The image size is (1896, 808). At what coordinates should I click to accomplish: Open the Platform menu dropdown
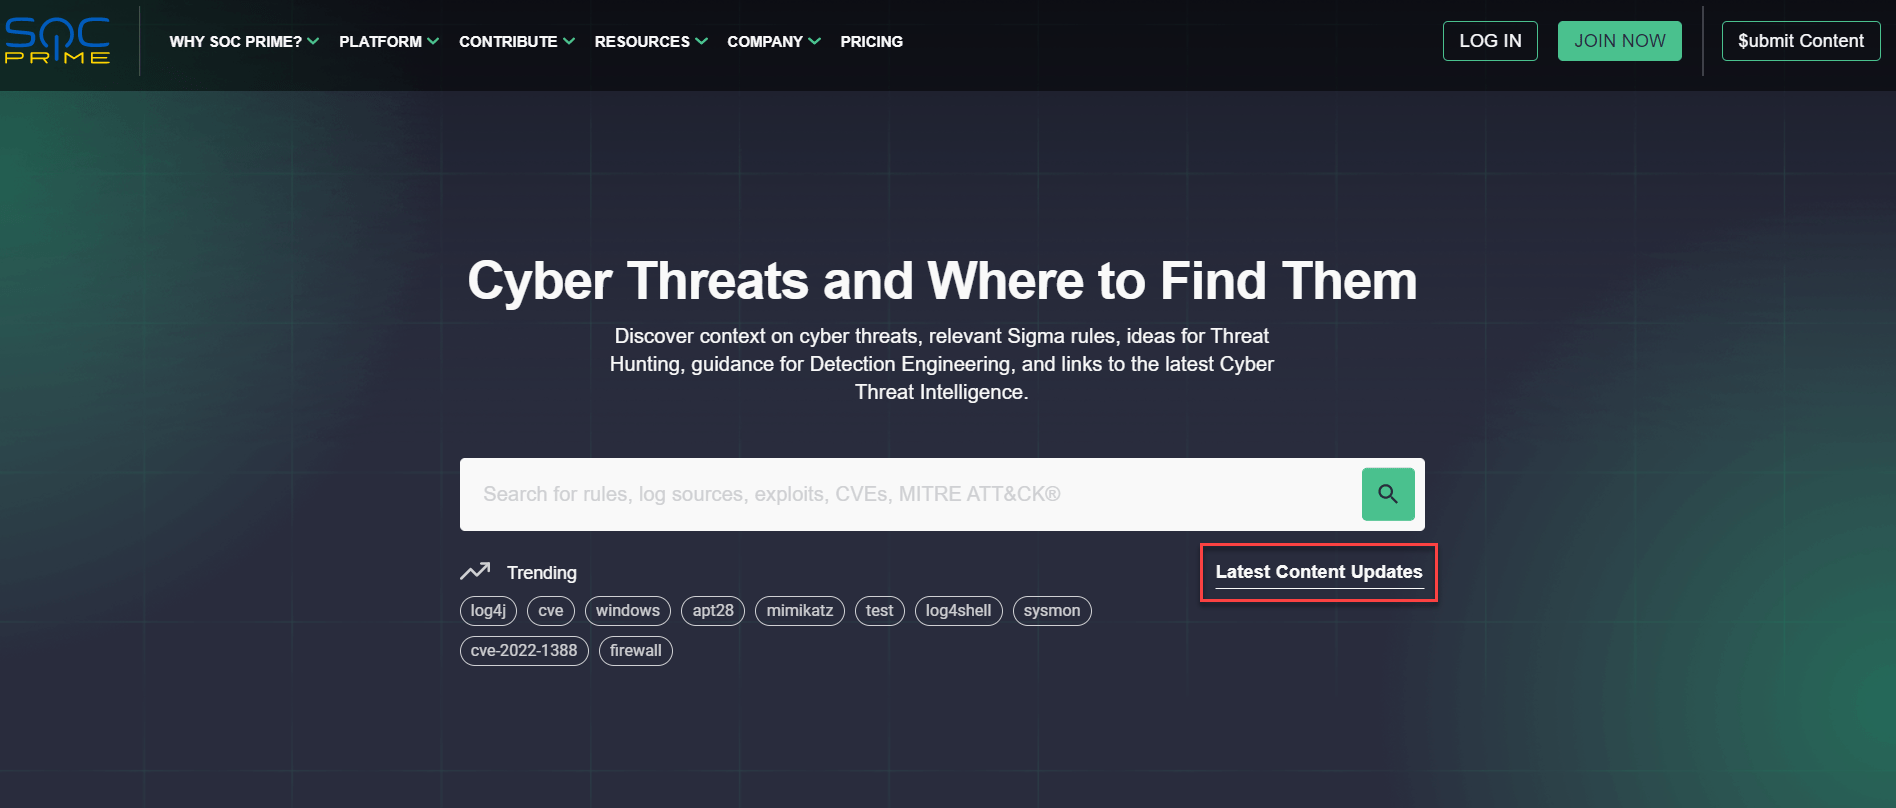pyautogui.click(x=388, y=42)
